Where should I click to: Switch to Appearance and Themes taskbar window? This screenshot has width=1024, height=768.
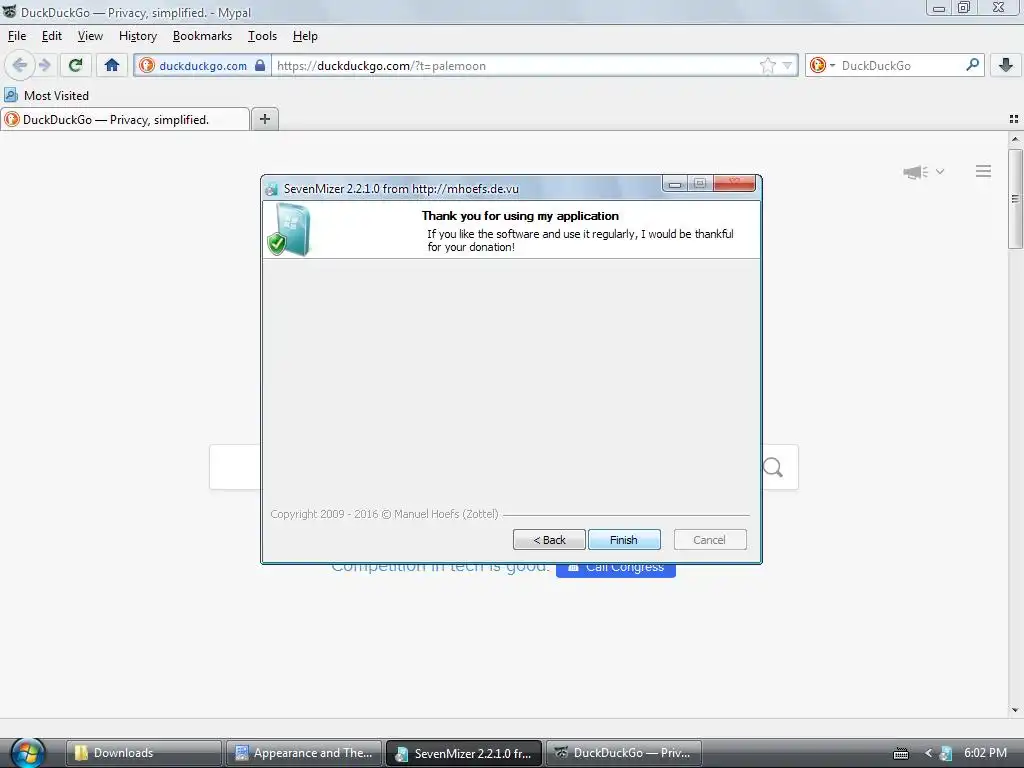click(x=304, y=753)
